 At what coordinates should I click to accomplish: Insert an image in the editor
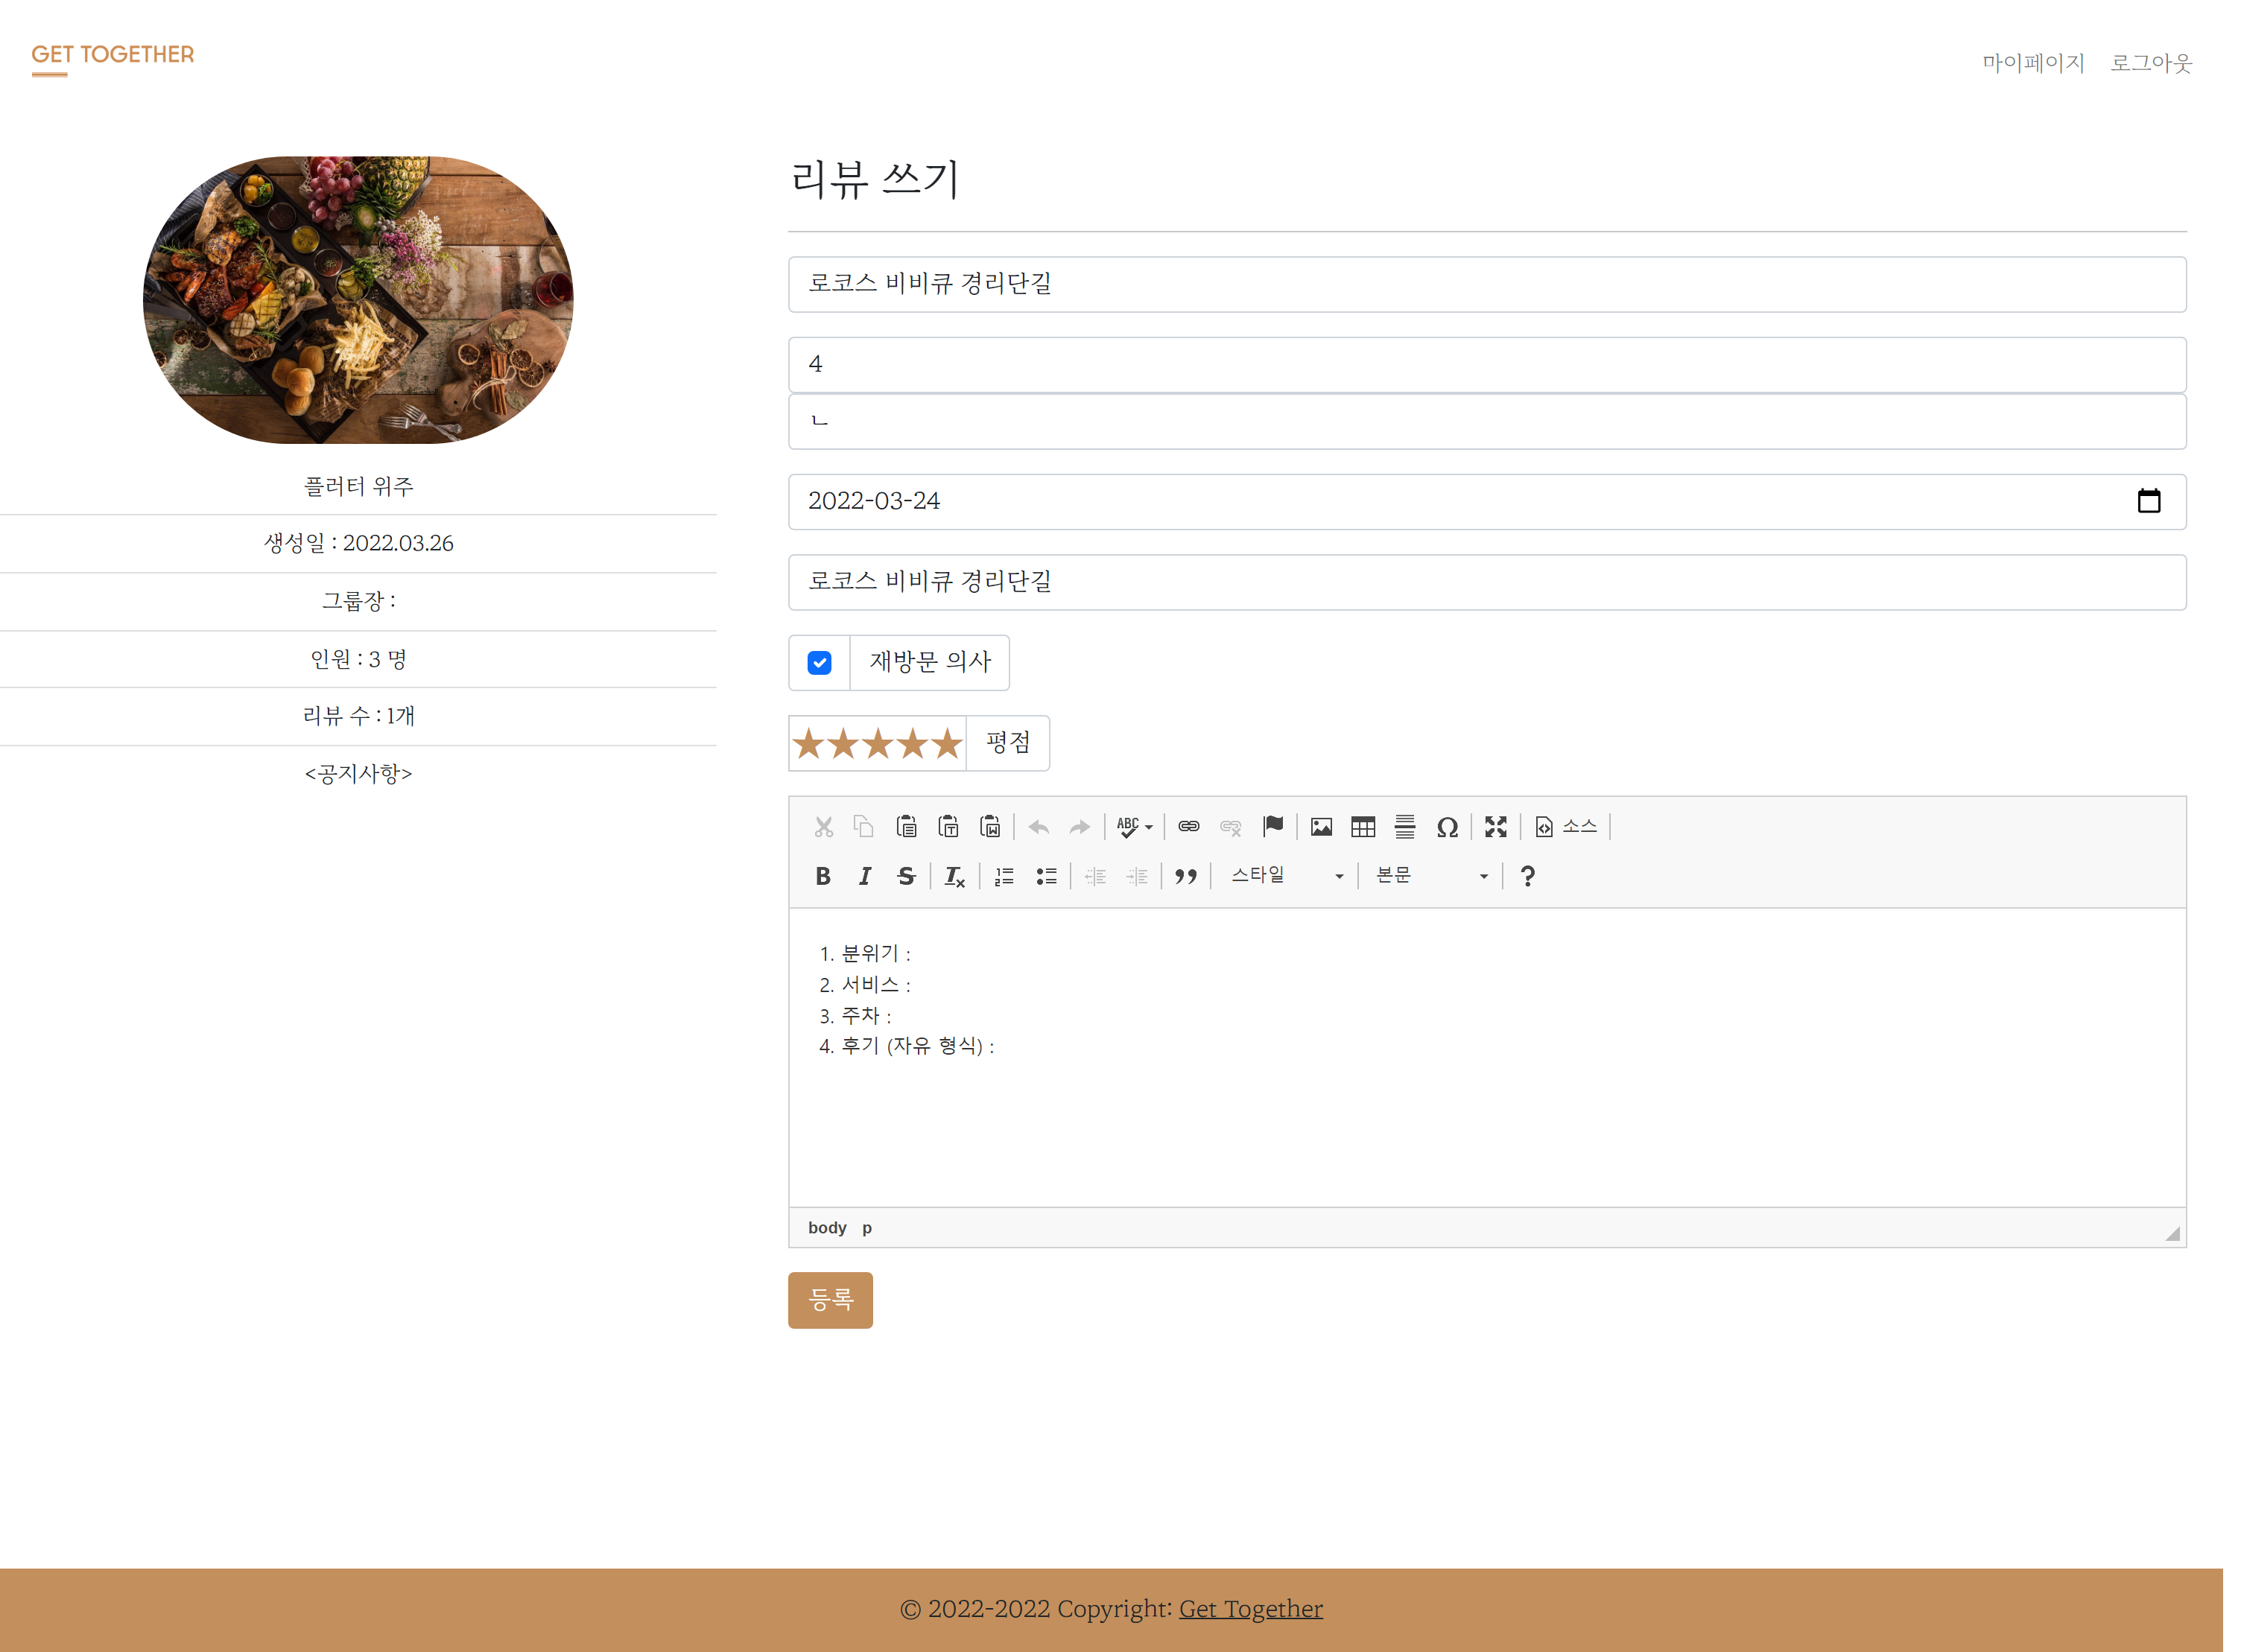(x=1321, y=826)
